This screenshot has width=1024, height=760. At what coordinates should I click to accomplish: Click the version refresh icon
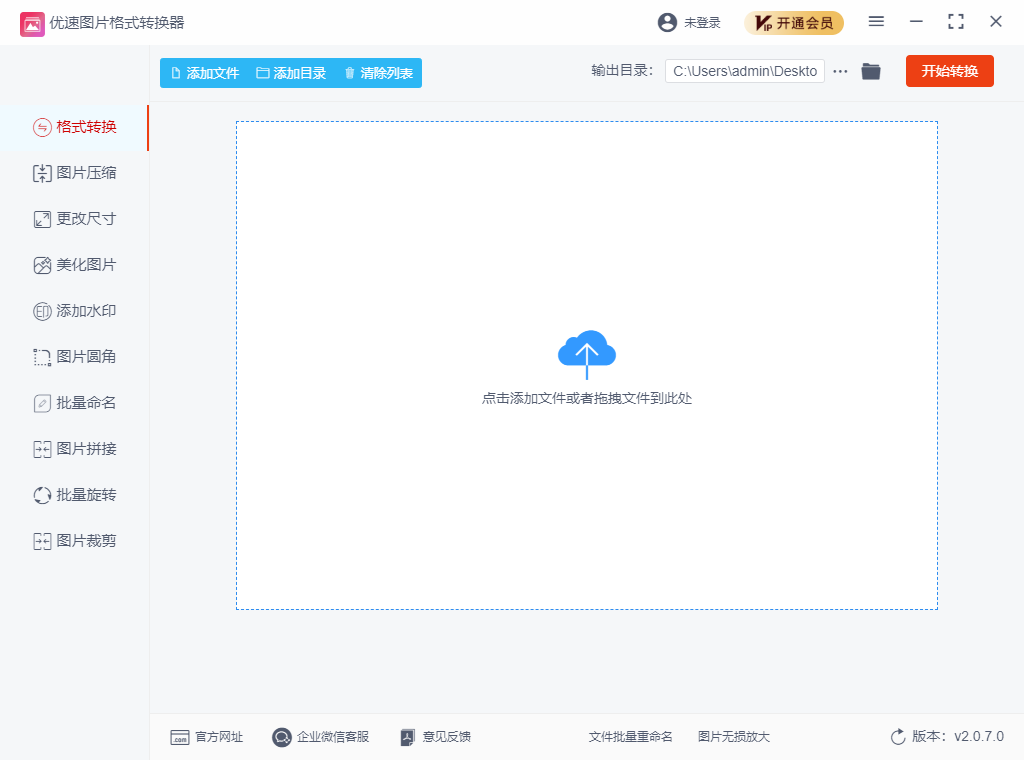pyautogui.click(x=898, y=737)
